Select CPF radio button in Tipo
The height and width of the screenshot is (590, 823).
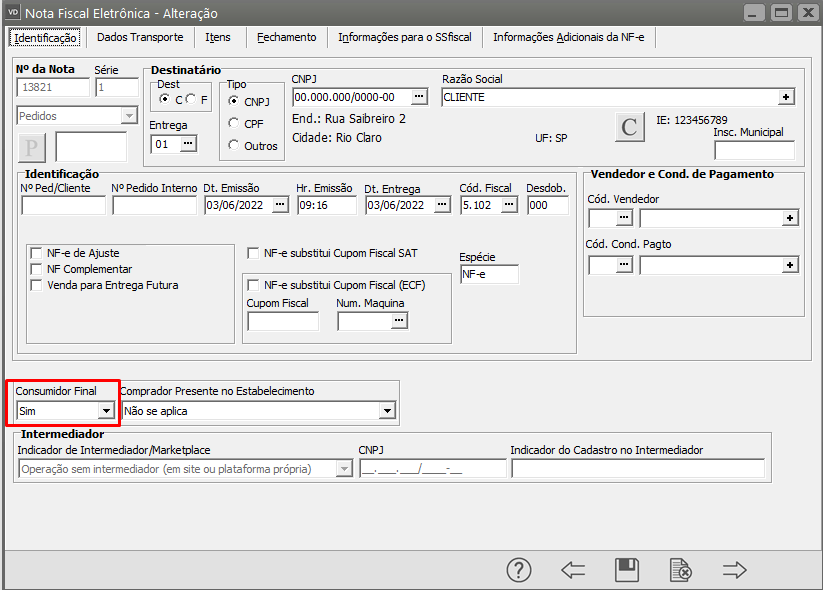pyautogui.click(x=234, y=123)
